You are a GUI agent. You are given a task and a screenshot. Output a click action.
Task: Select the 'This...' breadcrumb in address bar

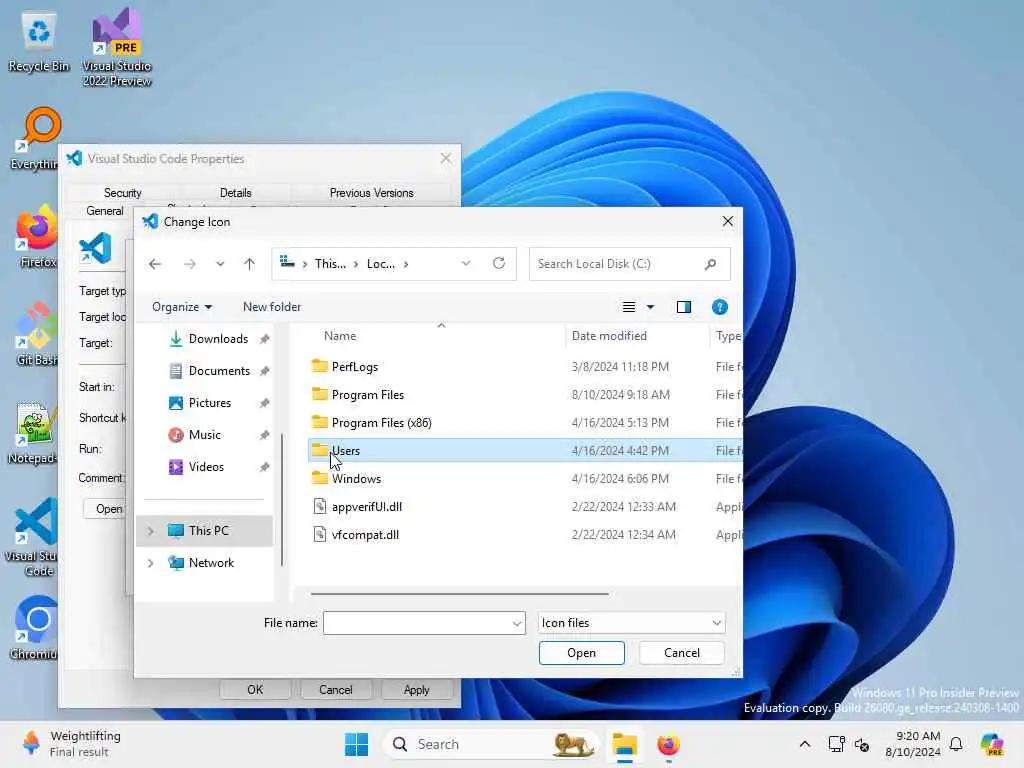(330, 264)
